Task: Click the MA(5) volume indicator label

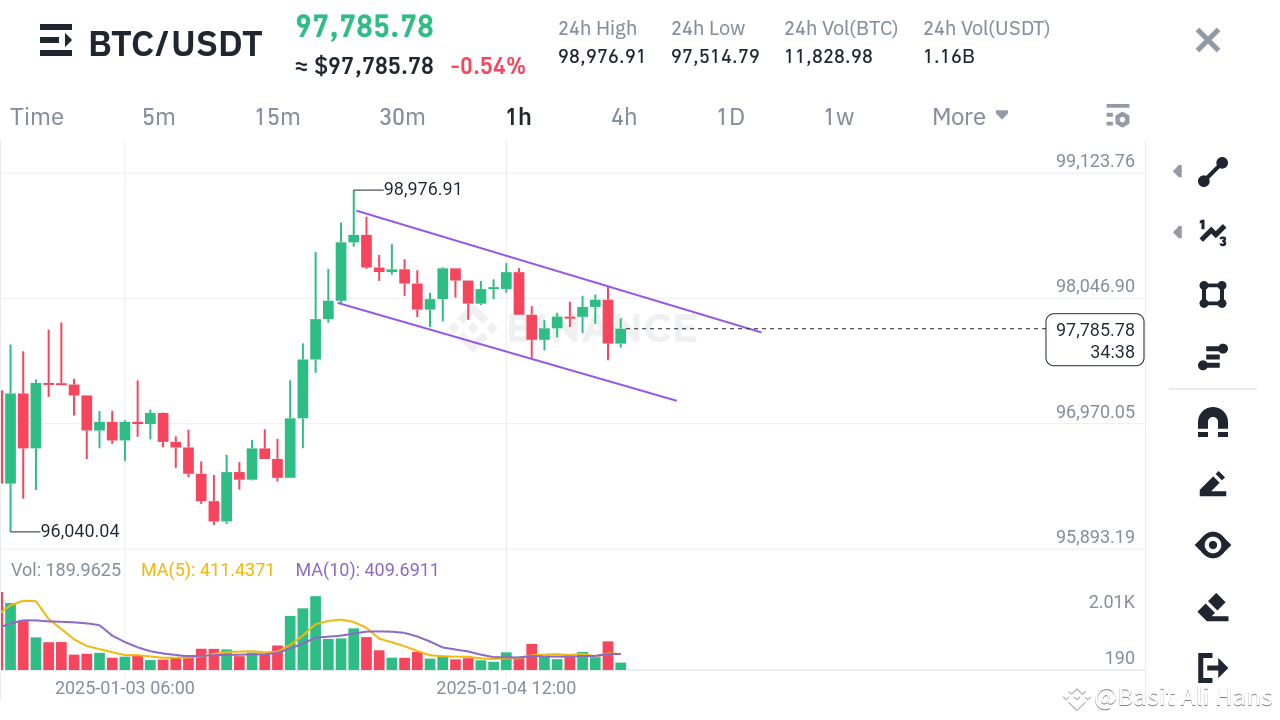Action: coord(208,569)
